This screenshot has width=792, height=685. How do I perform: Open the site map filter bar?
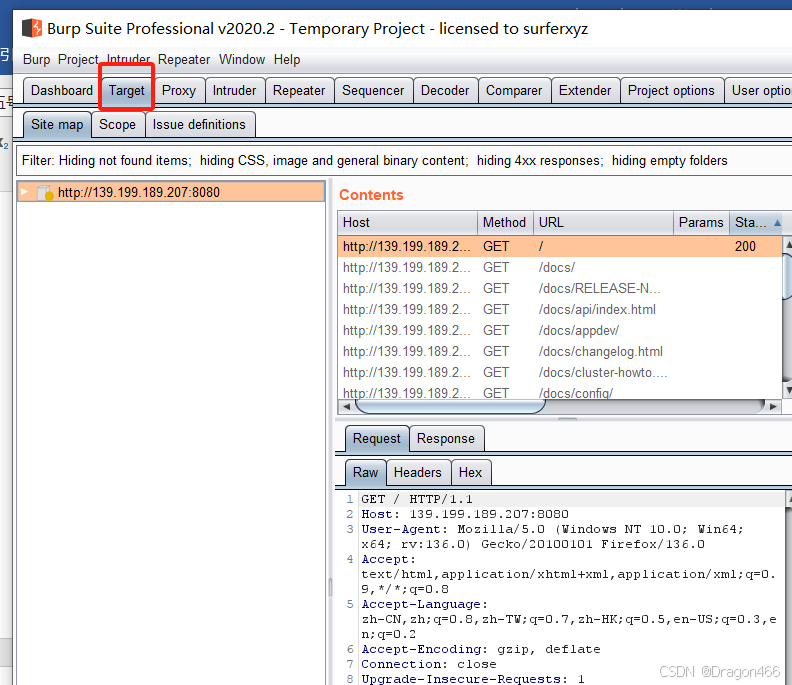(x=403, y=161)
